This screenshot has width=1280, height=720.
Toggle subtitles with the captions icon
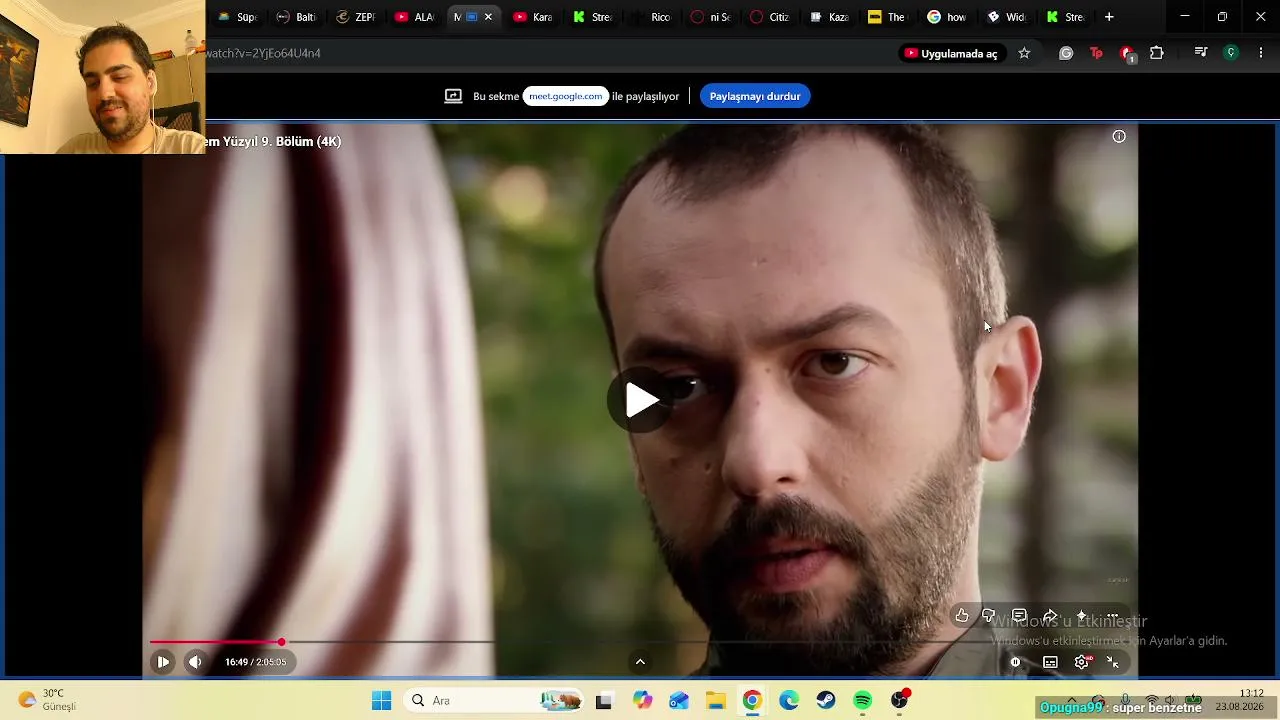click(1050, 662)
